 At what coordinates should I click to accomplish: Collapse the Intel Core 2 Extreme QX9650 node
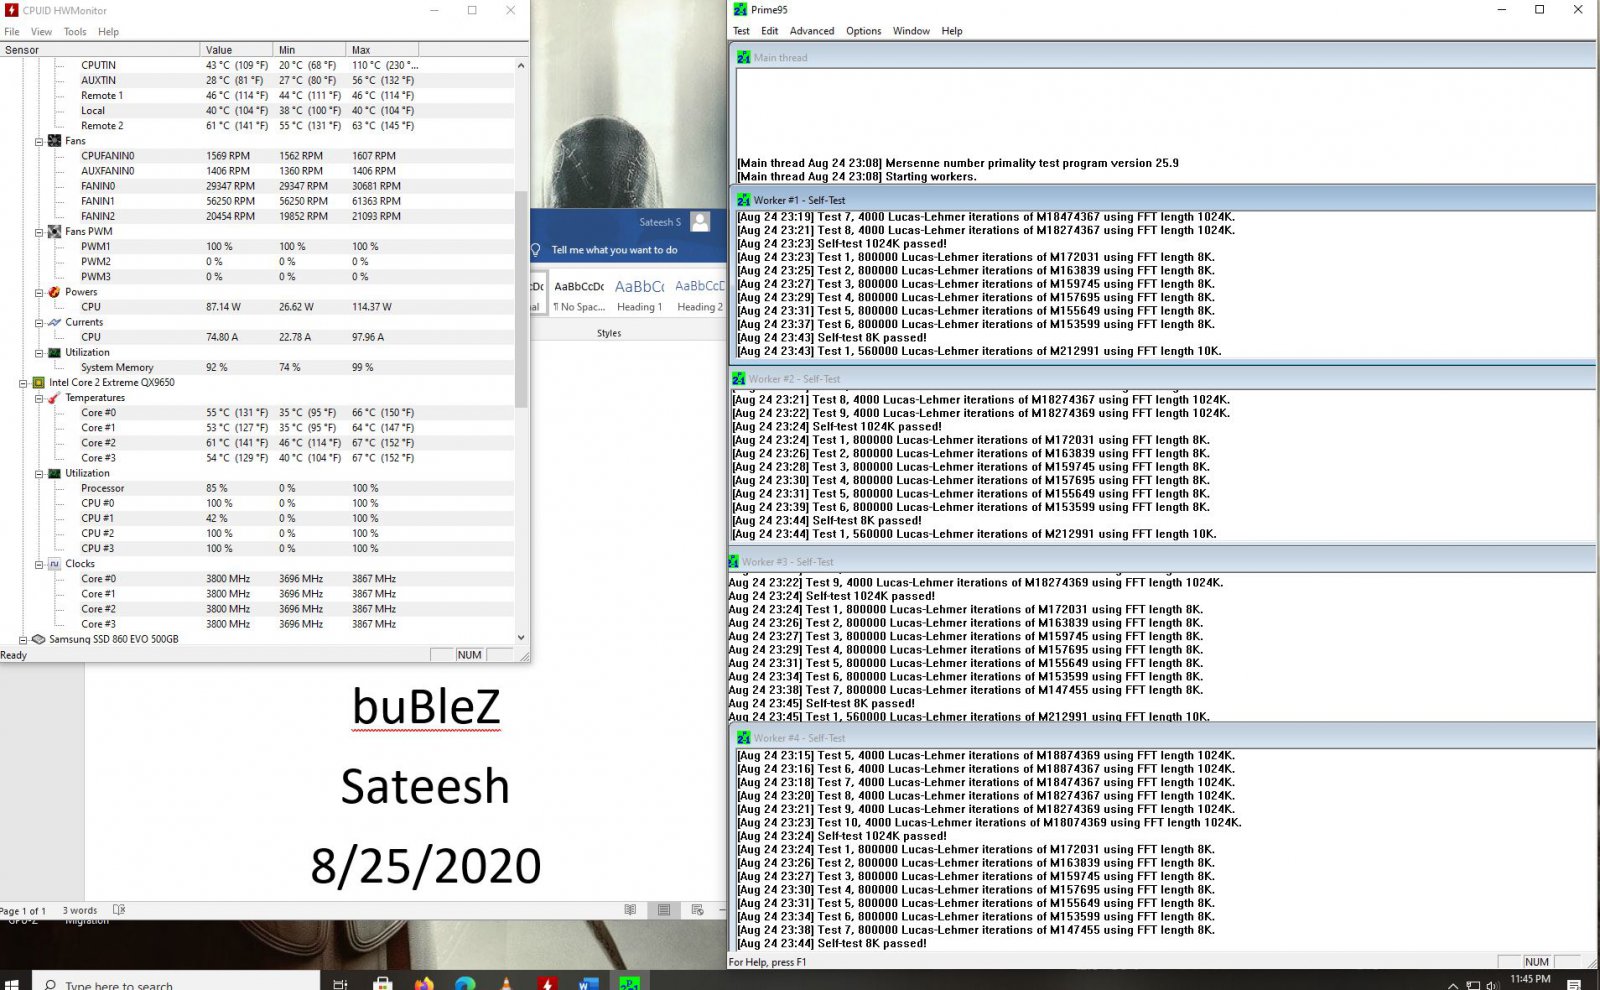[x=23, y=383]
